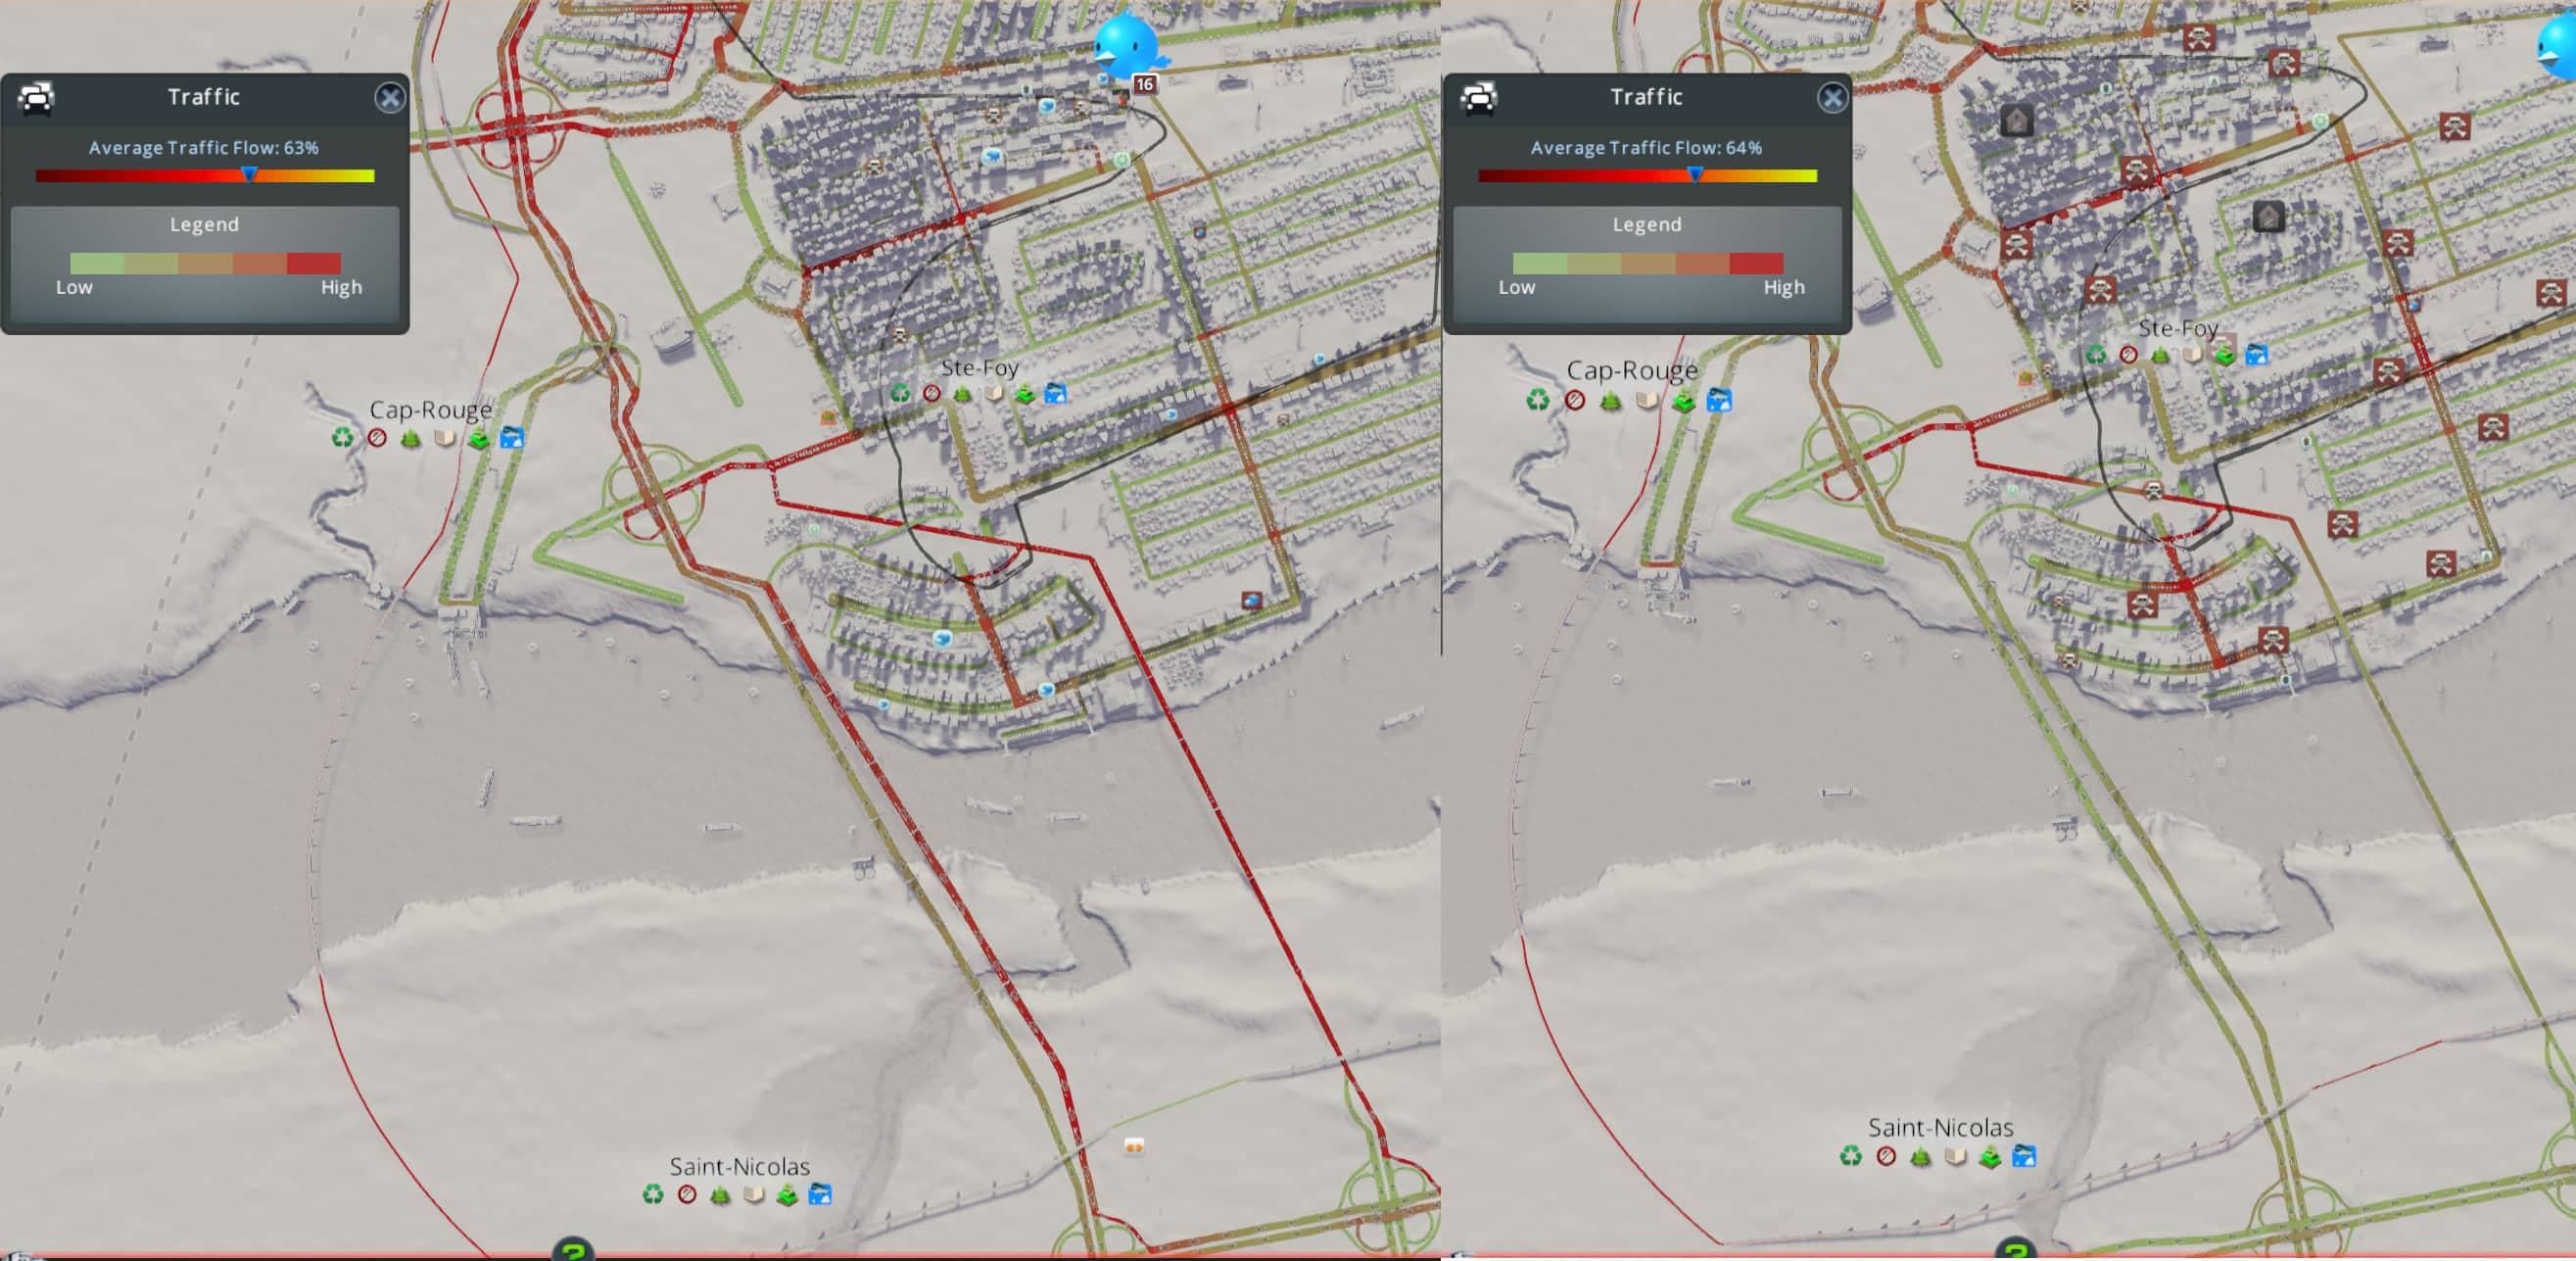Click the Cap-Rouge district name in left view

point(430,410)
